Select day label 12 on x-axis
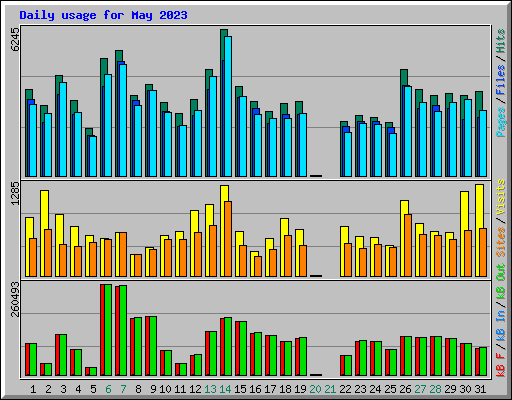 pyautogui.click(x=195, y=389)
